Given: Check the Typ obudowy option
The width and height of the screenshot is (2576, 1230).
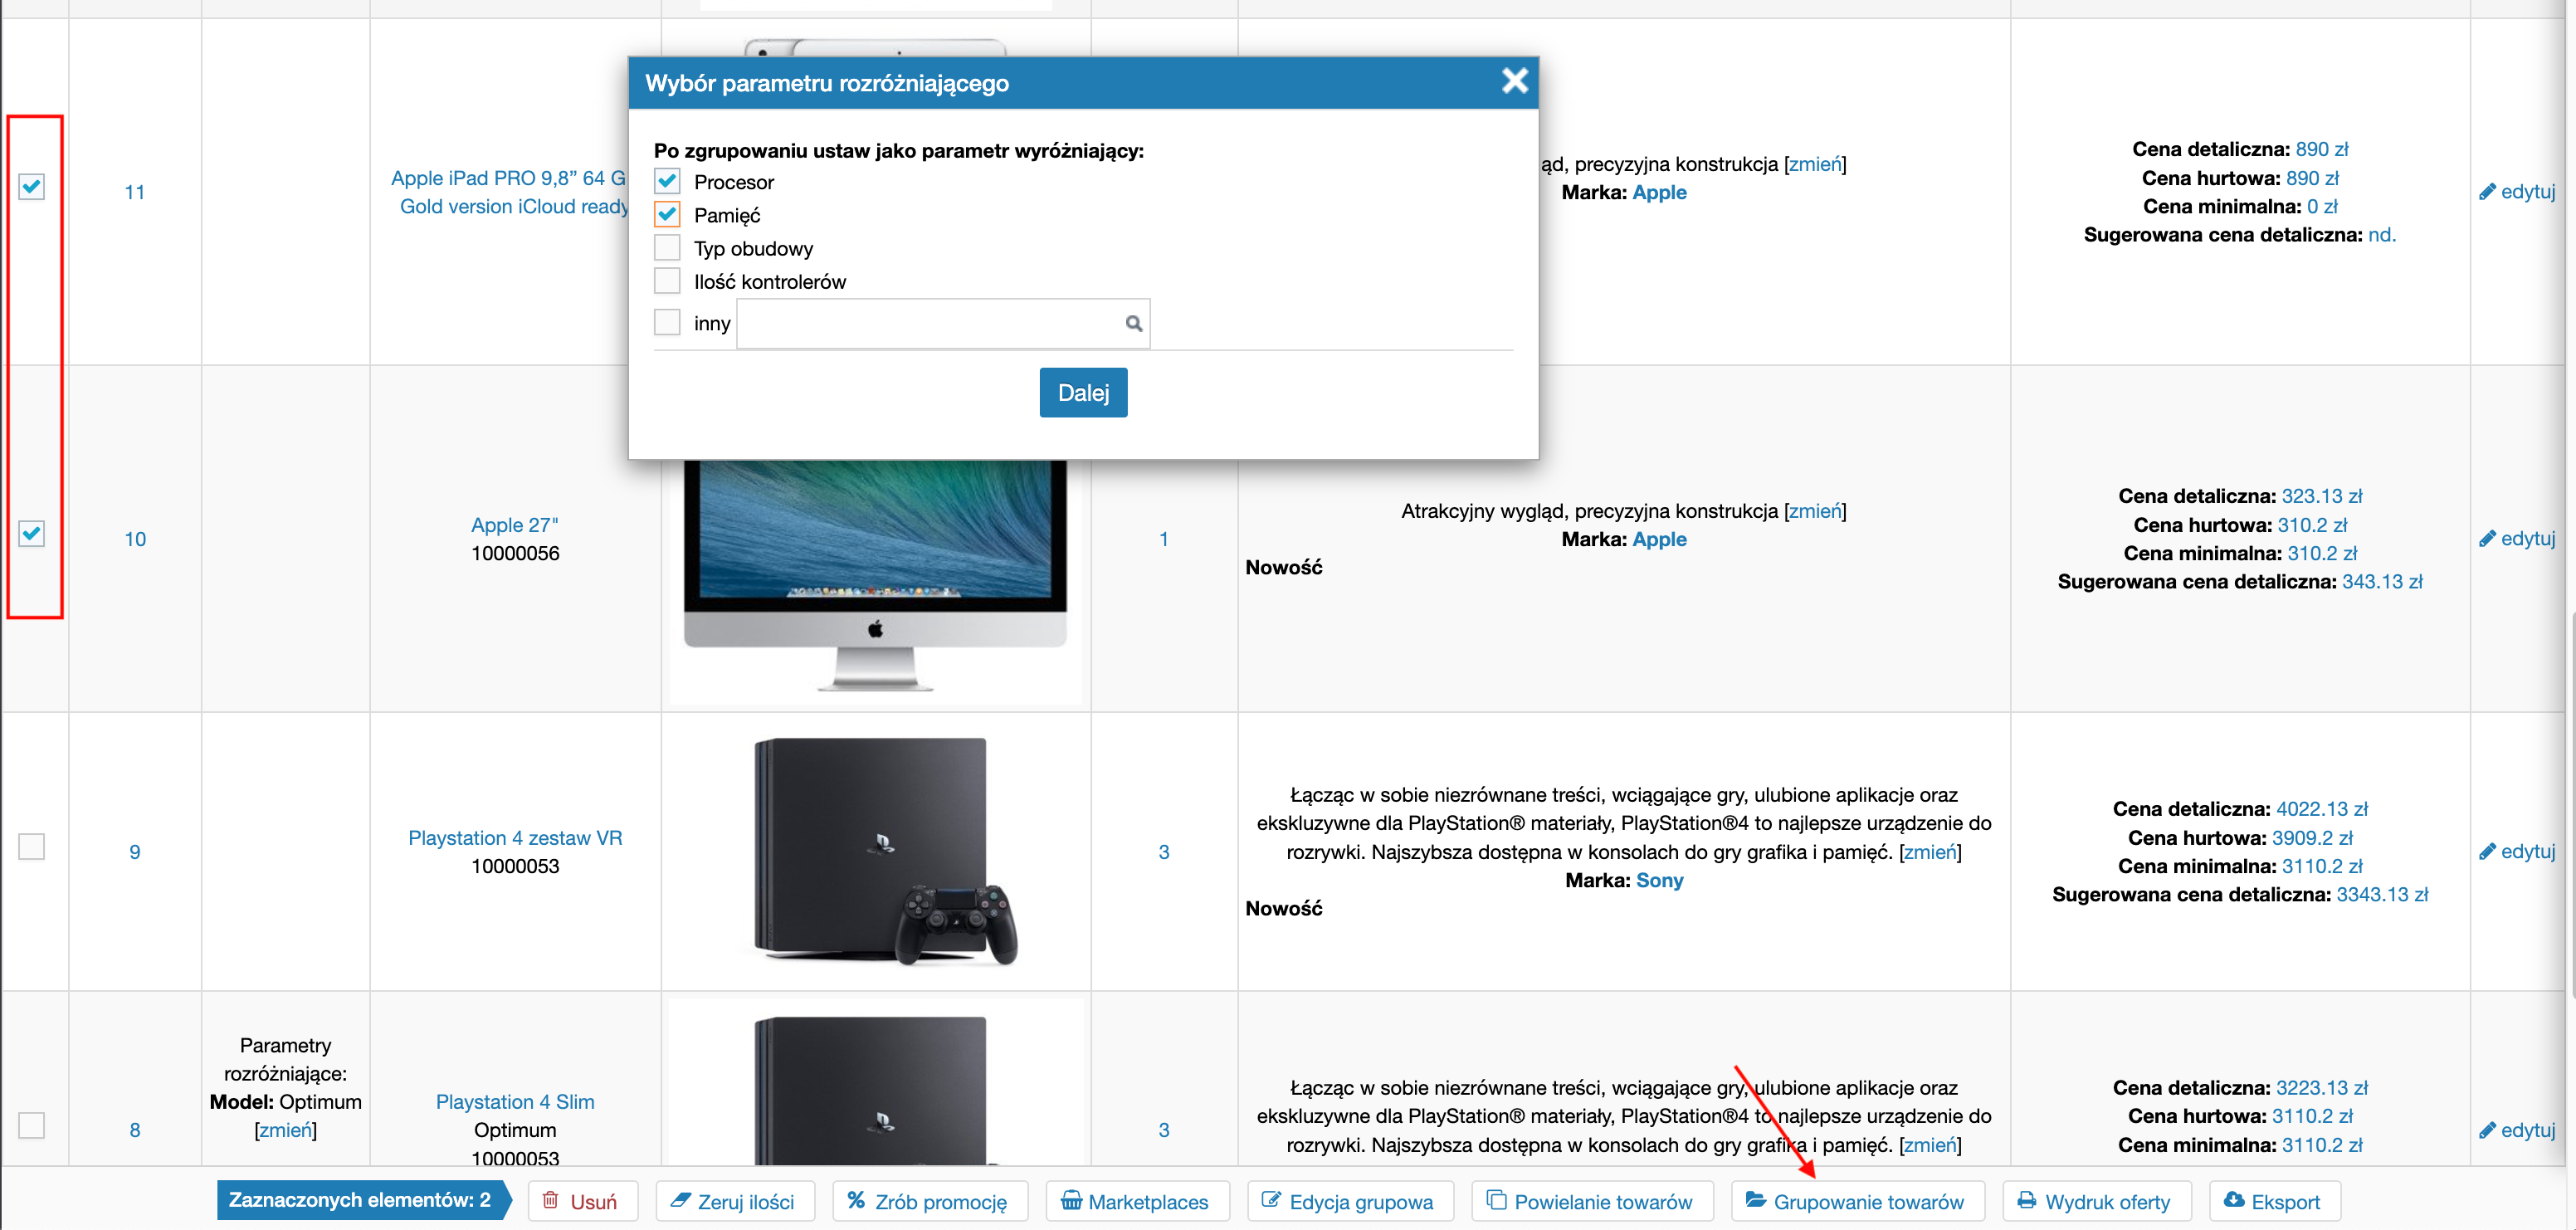Looking at the screenshot, I should point(667,247).
